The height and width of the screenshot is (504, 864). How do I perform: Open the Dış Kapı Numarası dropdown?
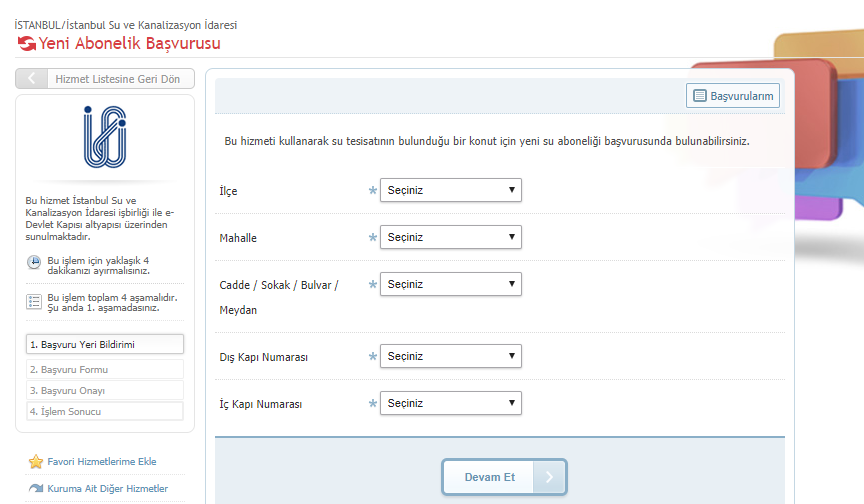pyautogui.click(x=450, y=356)
